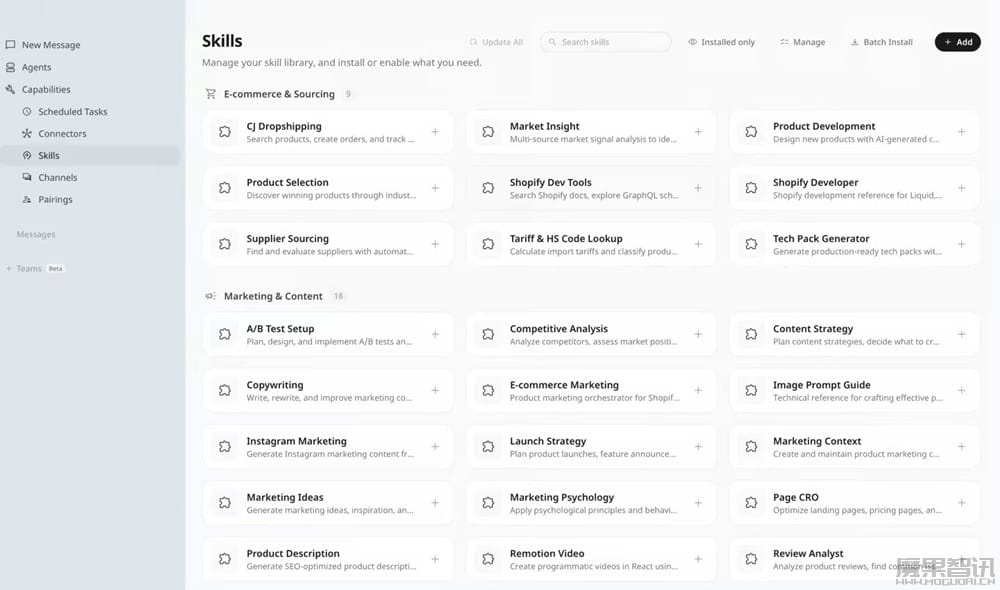Add the Tech Pack Generator skill

961,244
